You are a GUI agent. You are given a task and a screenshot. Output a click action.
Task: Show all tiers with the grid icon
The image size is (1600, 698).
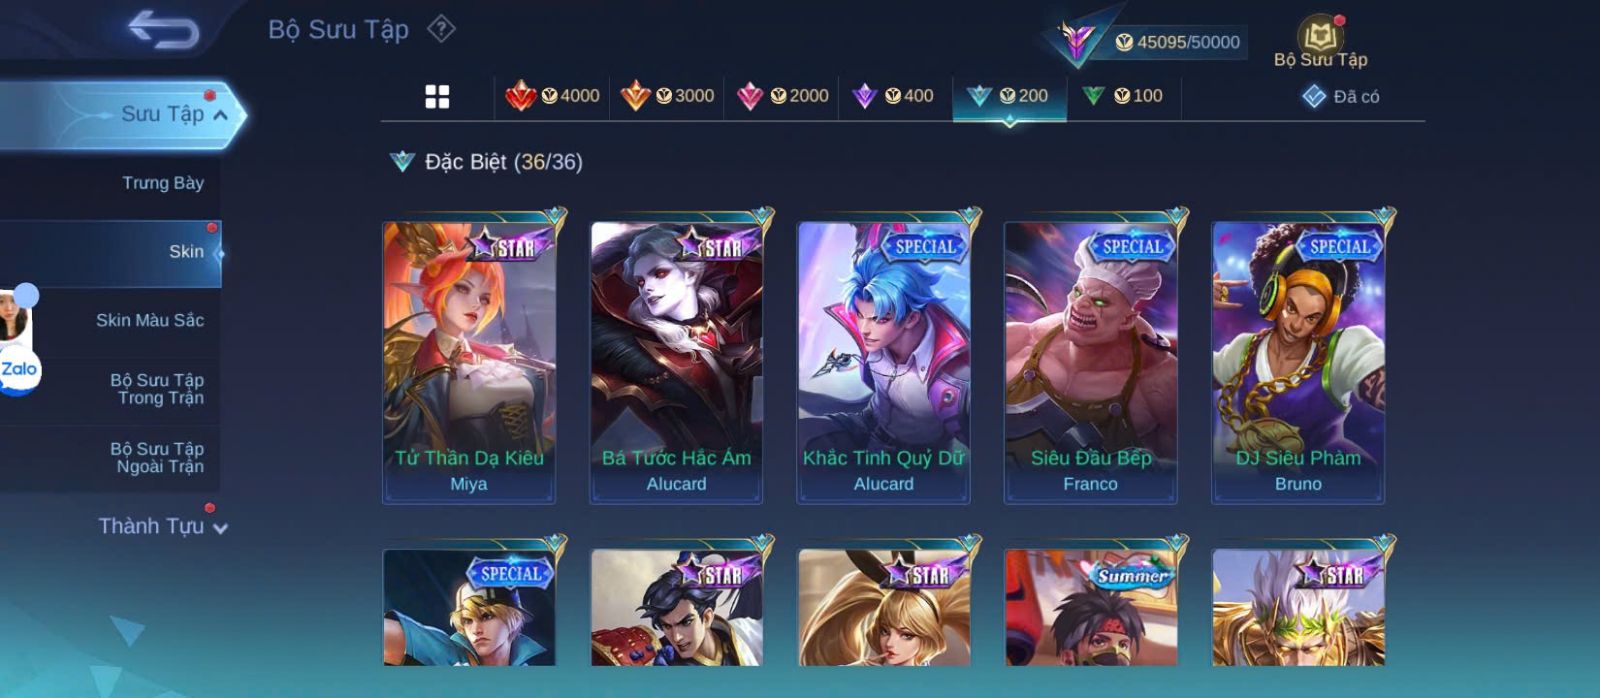[437, 96]
